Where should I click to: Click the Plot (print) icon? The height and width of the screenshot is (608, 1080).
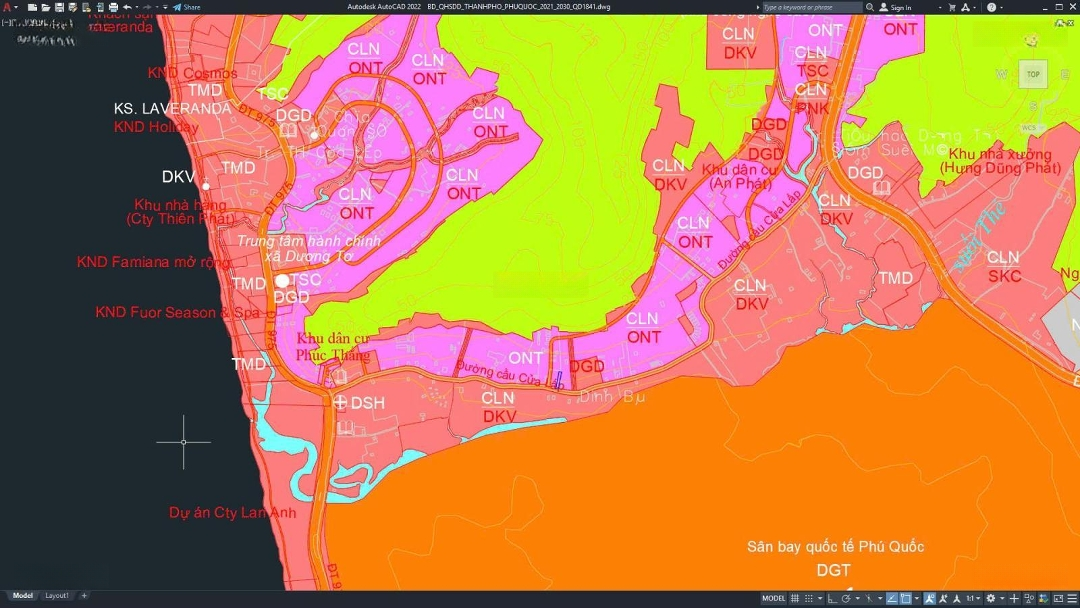point(113,7)
